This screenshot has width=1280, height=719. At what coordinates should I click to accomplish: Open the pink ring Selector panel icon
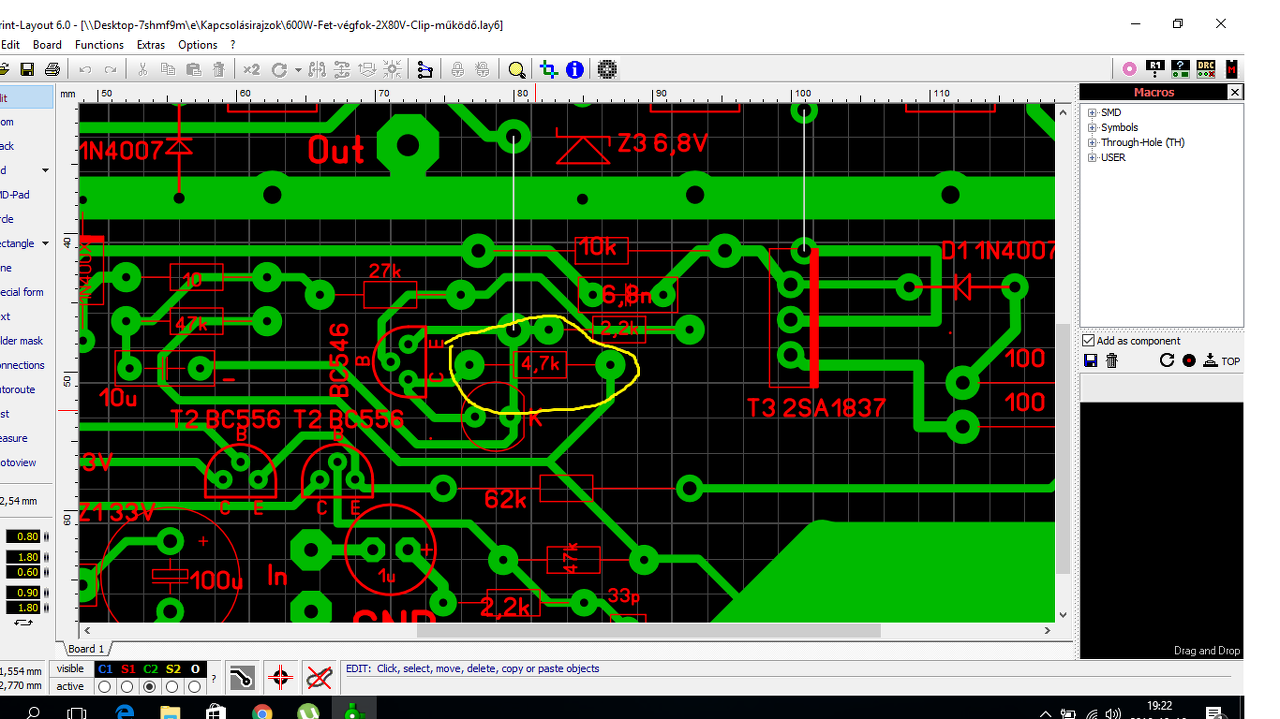tap(1129, 69)
